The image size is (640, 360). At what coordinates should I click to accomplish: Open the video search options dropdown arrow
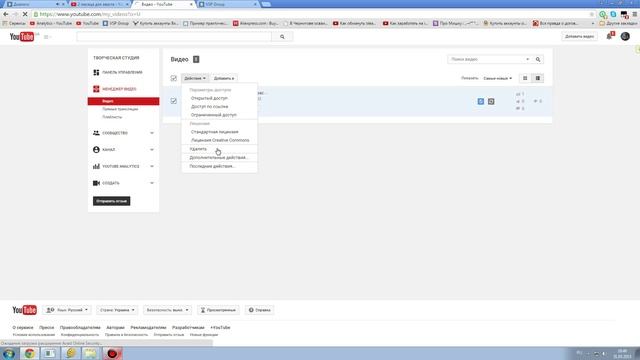[x=527, y=60]
